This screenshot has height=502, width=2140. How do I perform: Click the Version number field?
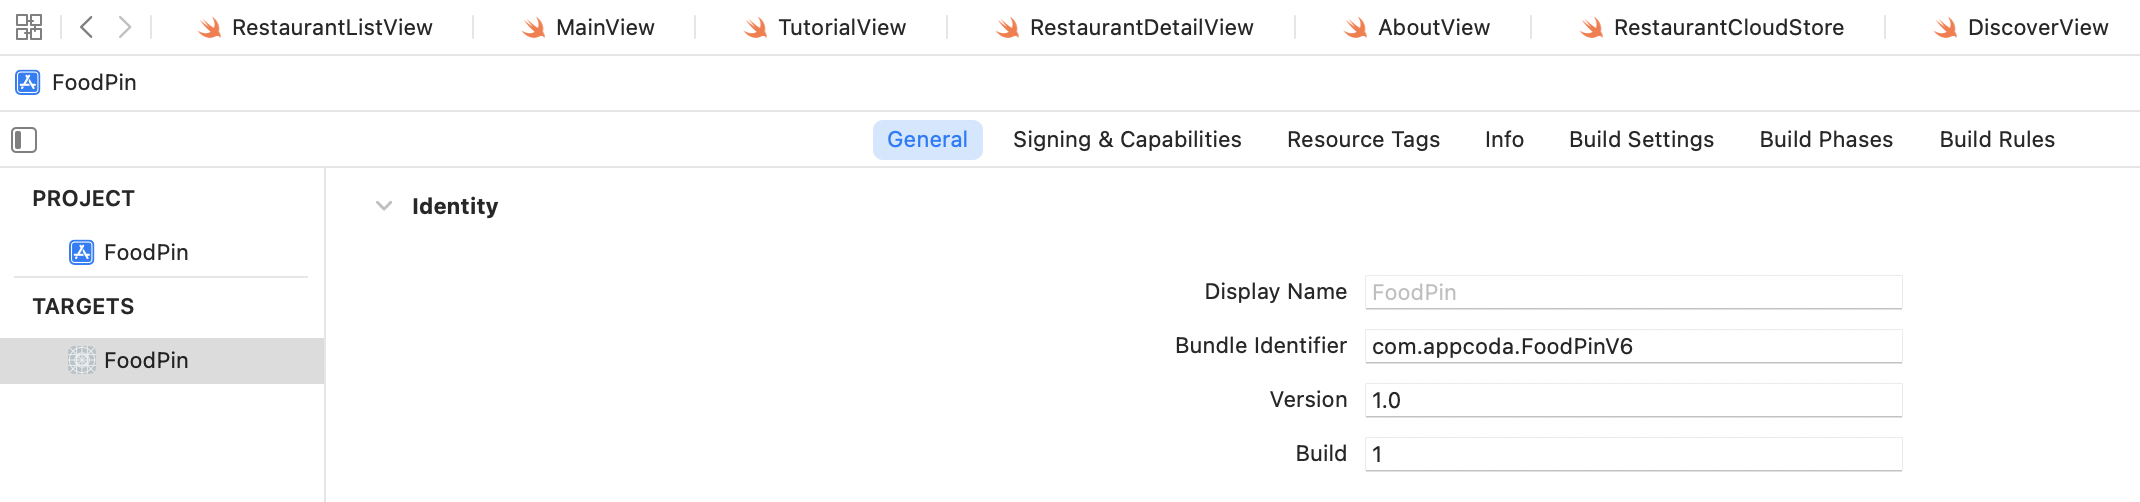[1632, 400]
